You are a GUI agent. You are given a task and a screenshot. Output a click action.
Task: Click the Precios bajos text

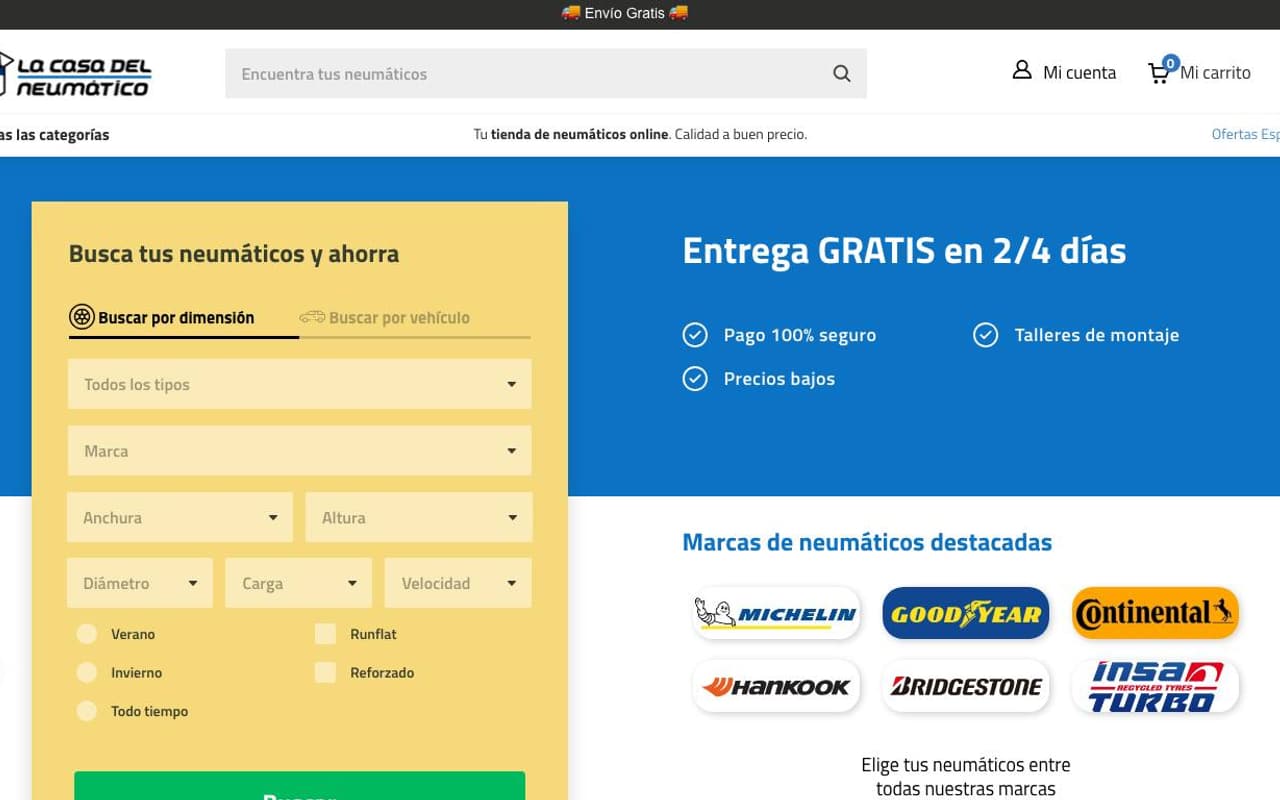779,378
